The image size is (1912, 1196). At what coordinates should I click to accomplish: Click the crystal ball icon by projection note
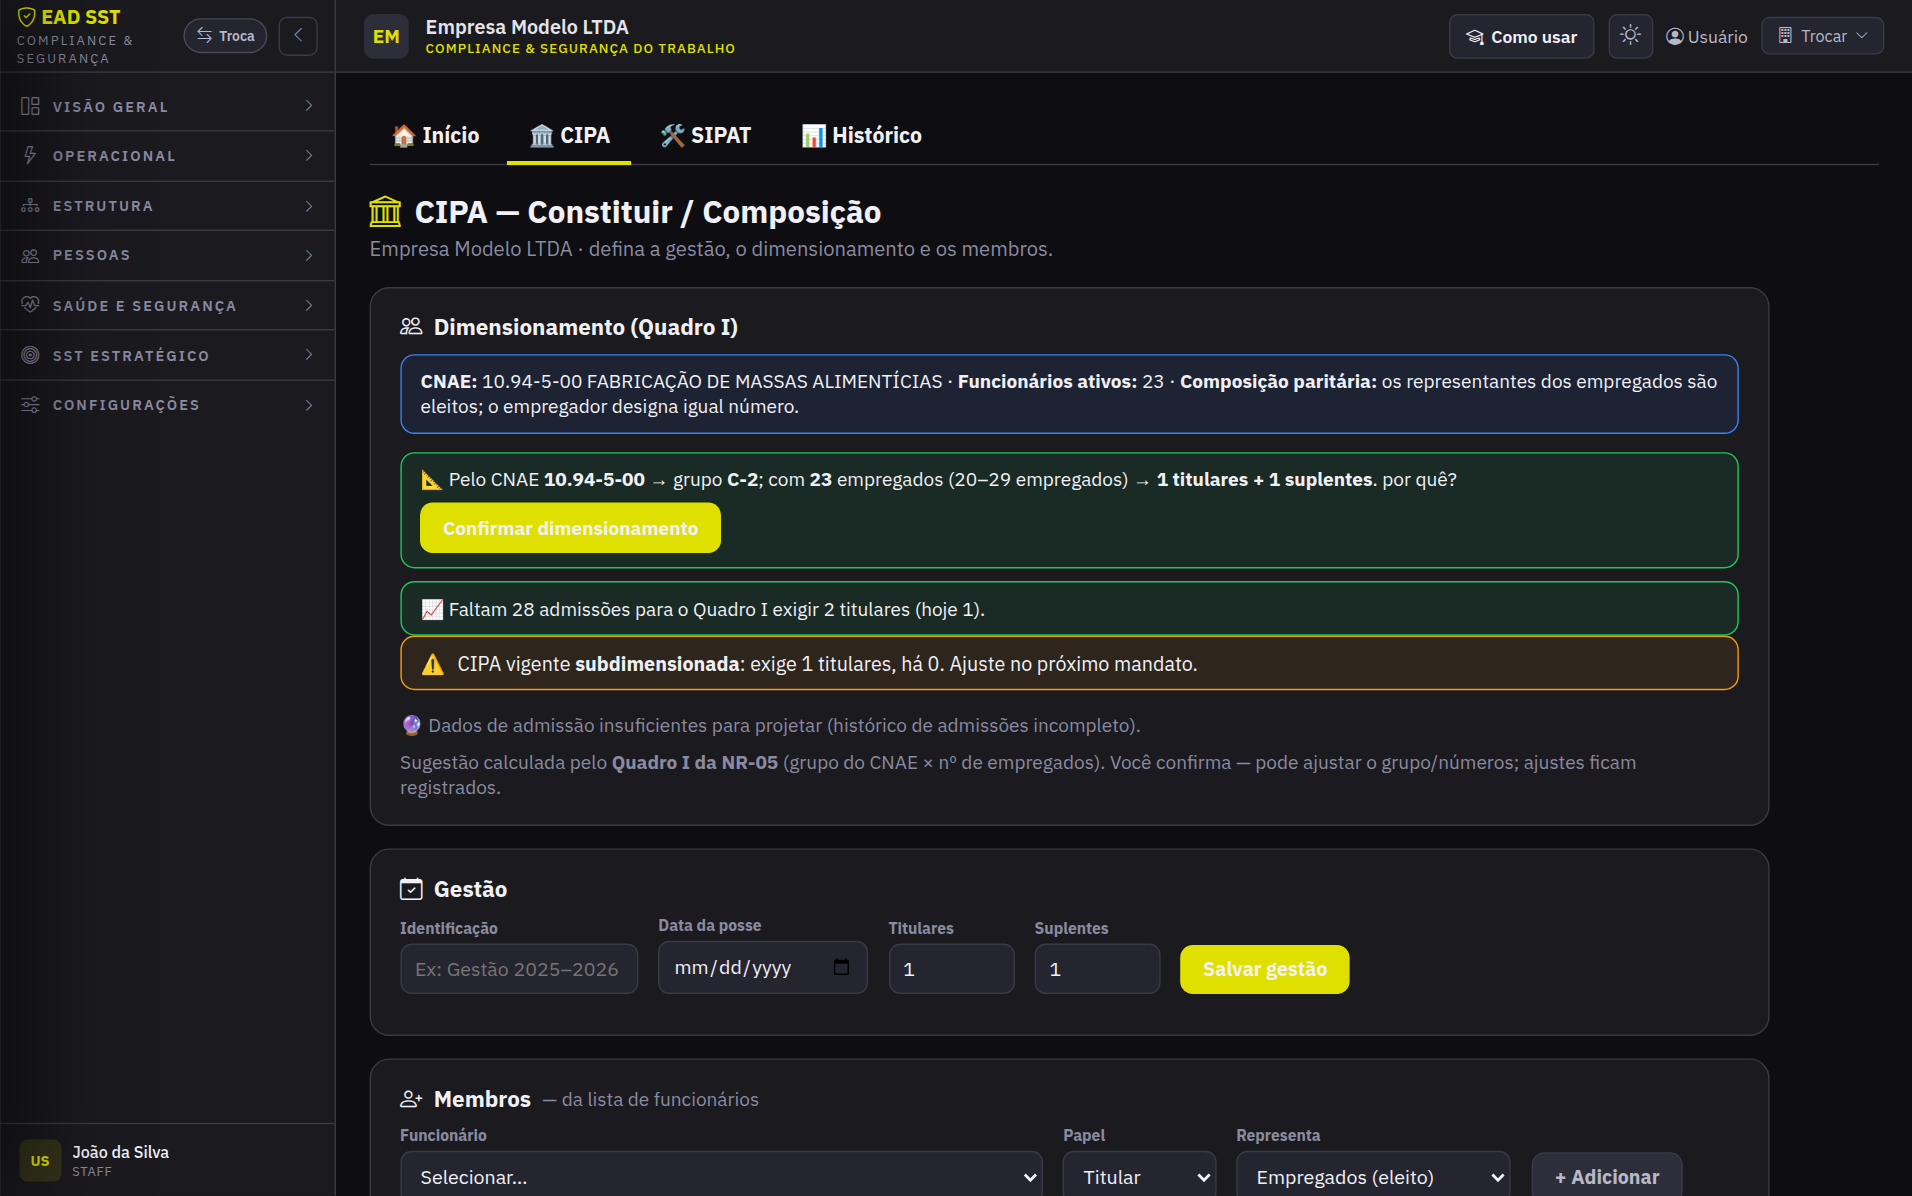tap(411, 725)
